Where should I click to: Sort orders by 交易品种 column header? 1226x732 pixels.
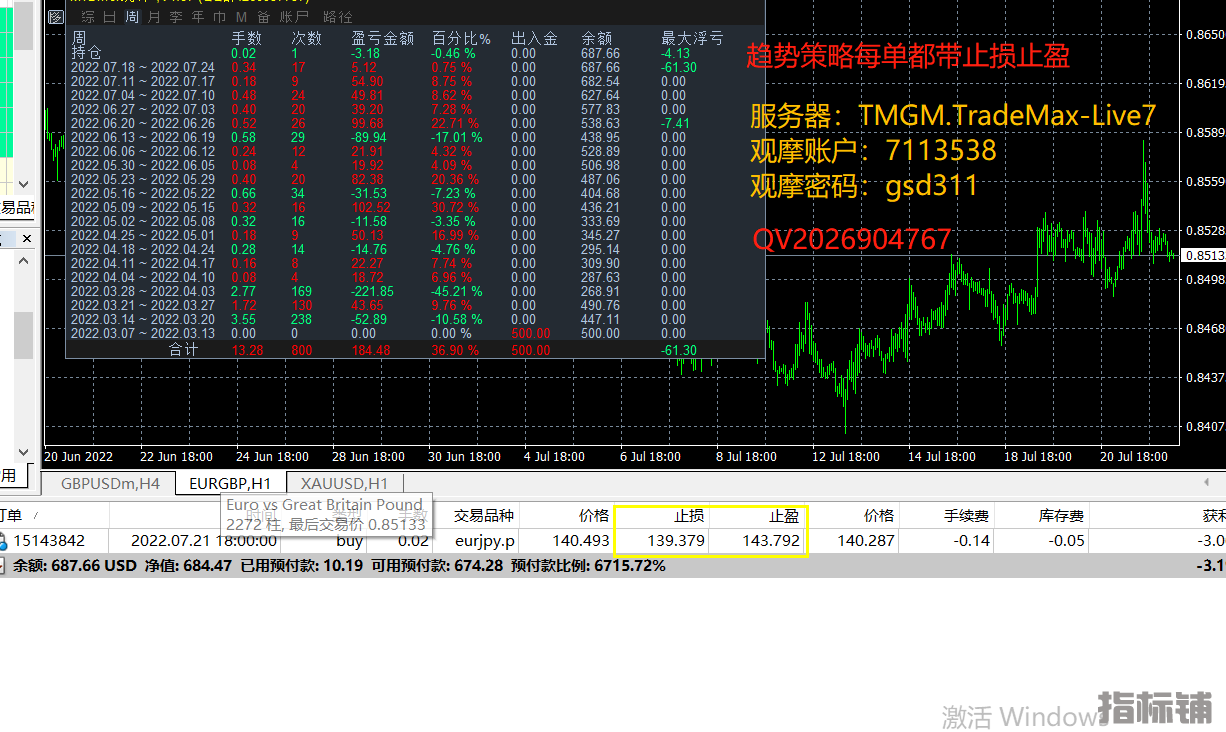tap(484, 516)
